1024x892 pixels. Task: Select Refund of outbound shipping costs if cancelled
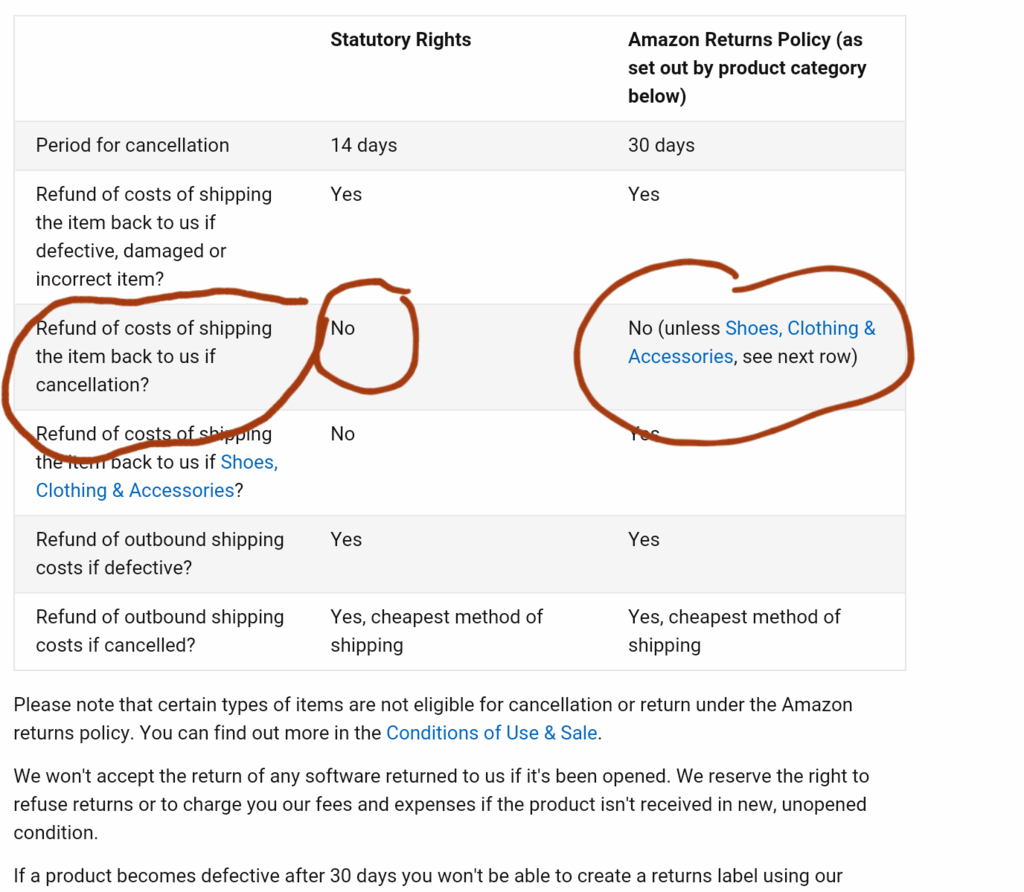160,631
